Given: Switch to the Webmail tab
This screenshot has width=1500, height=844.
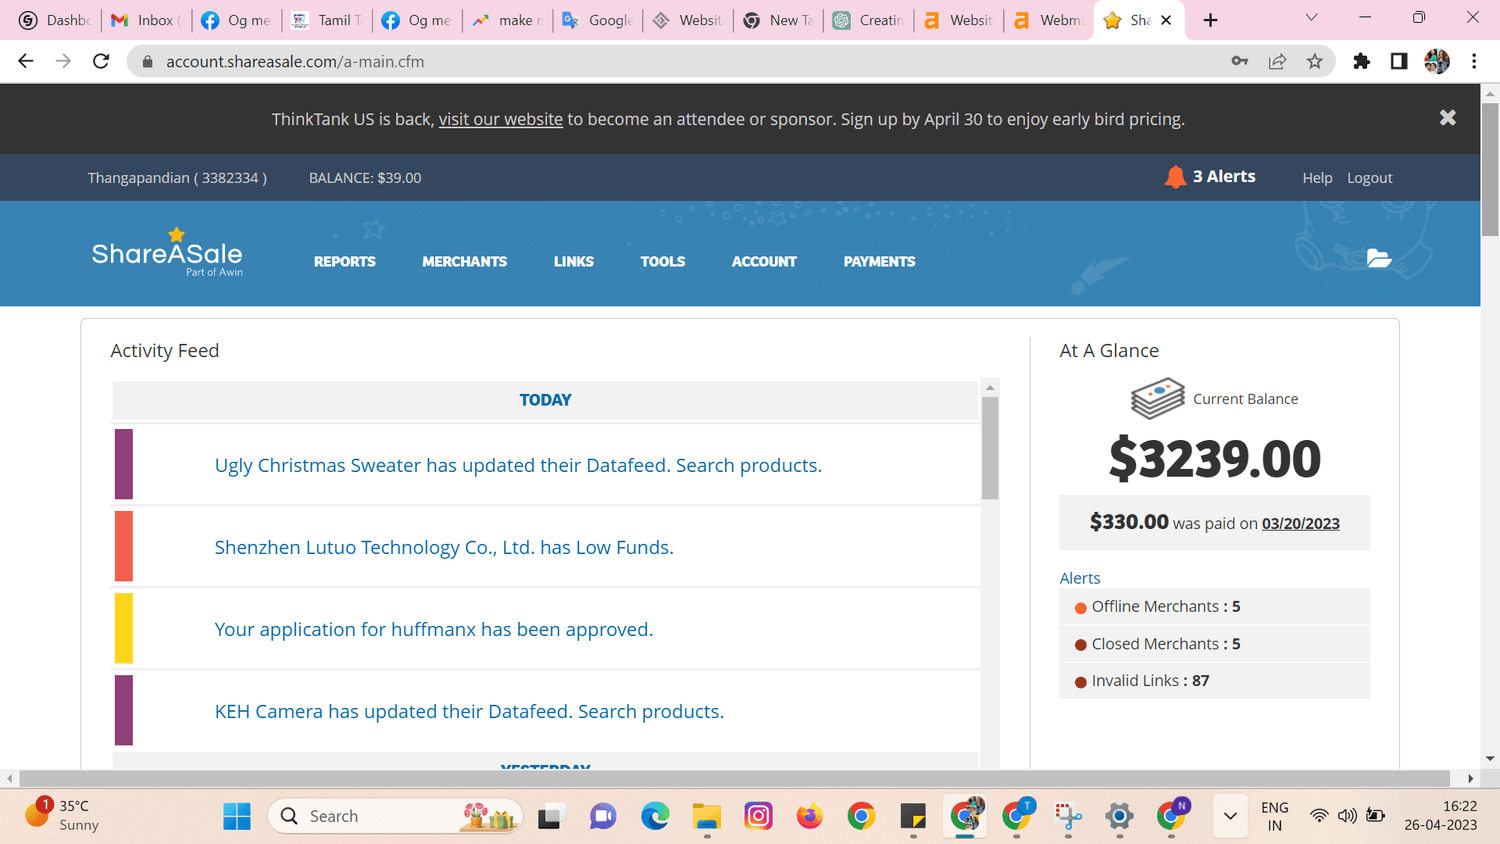Looking at the screenshot, I should point(1048,20).
